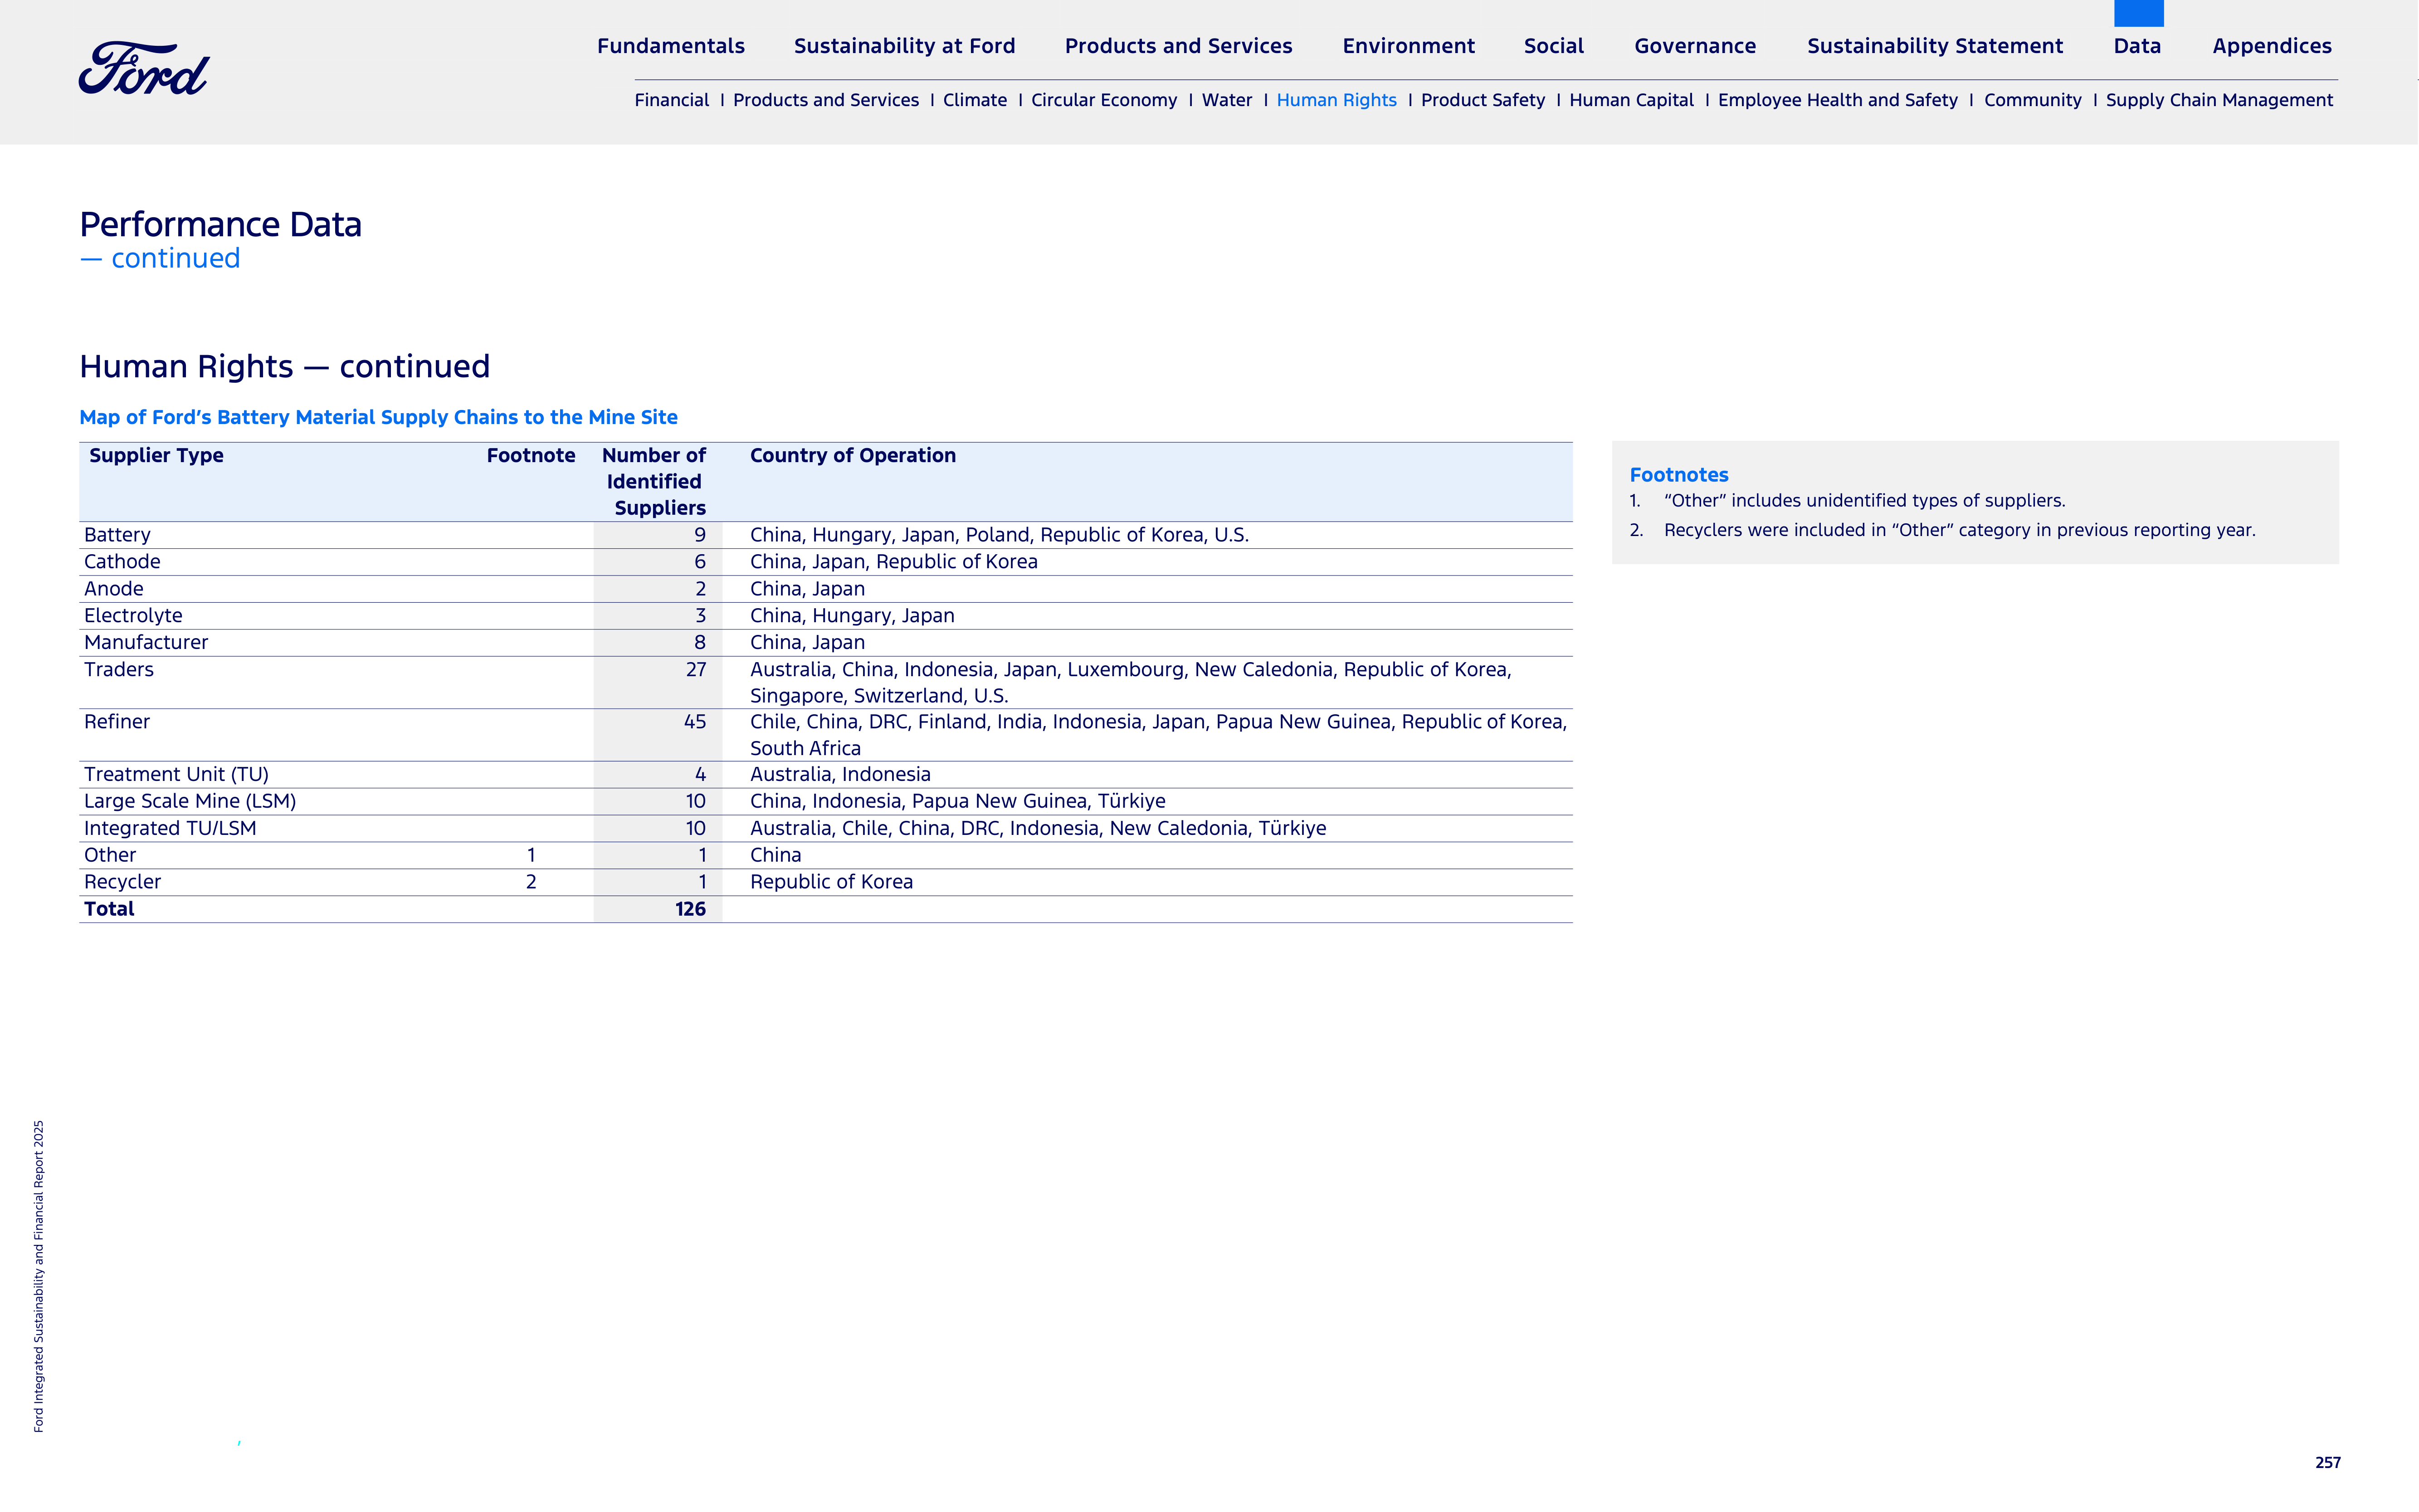Open the Sustainability at Ford tab
Screen dimensions: 2419x1512
point(904,46)
